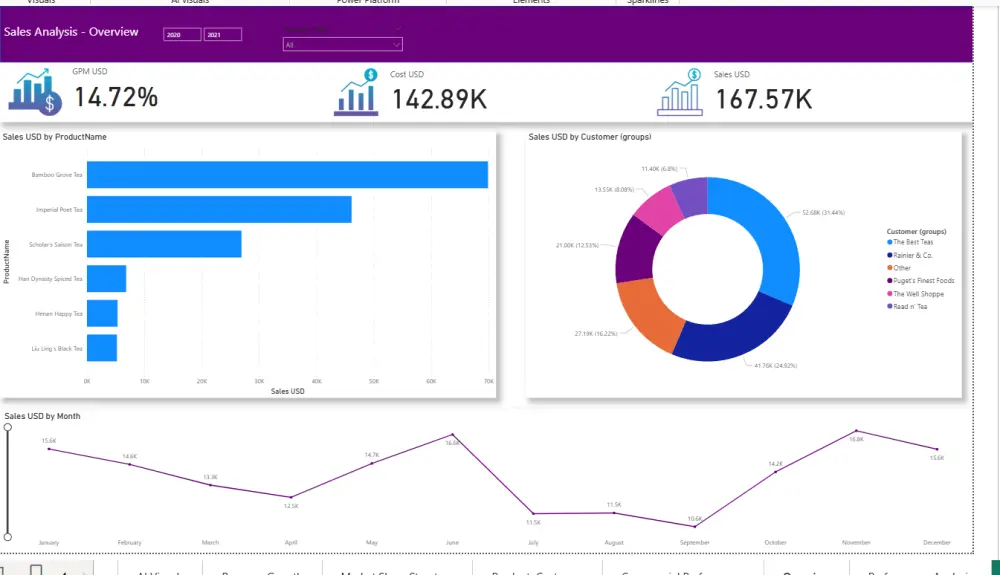Select the 2021 year slicer button
Viewport: 1000px width, 575px height.
pyautogui.click(x=223, y=34)
